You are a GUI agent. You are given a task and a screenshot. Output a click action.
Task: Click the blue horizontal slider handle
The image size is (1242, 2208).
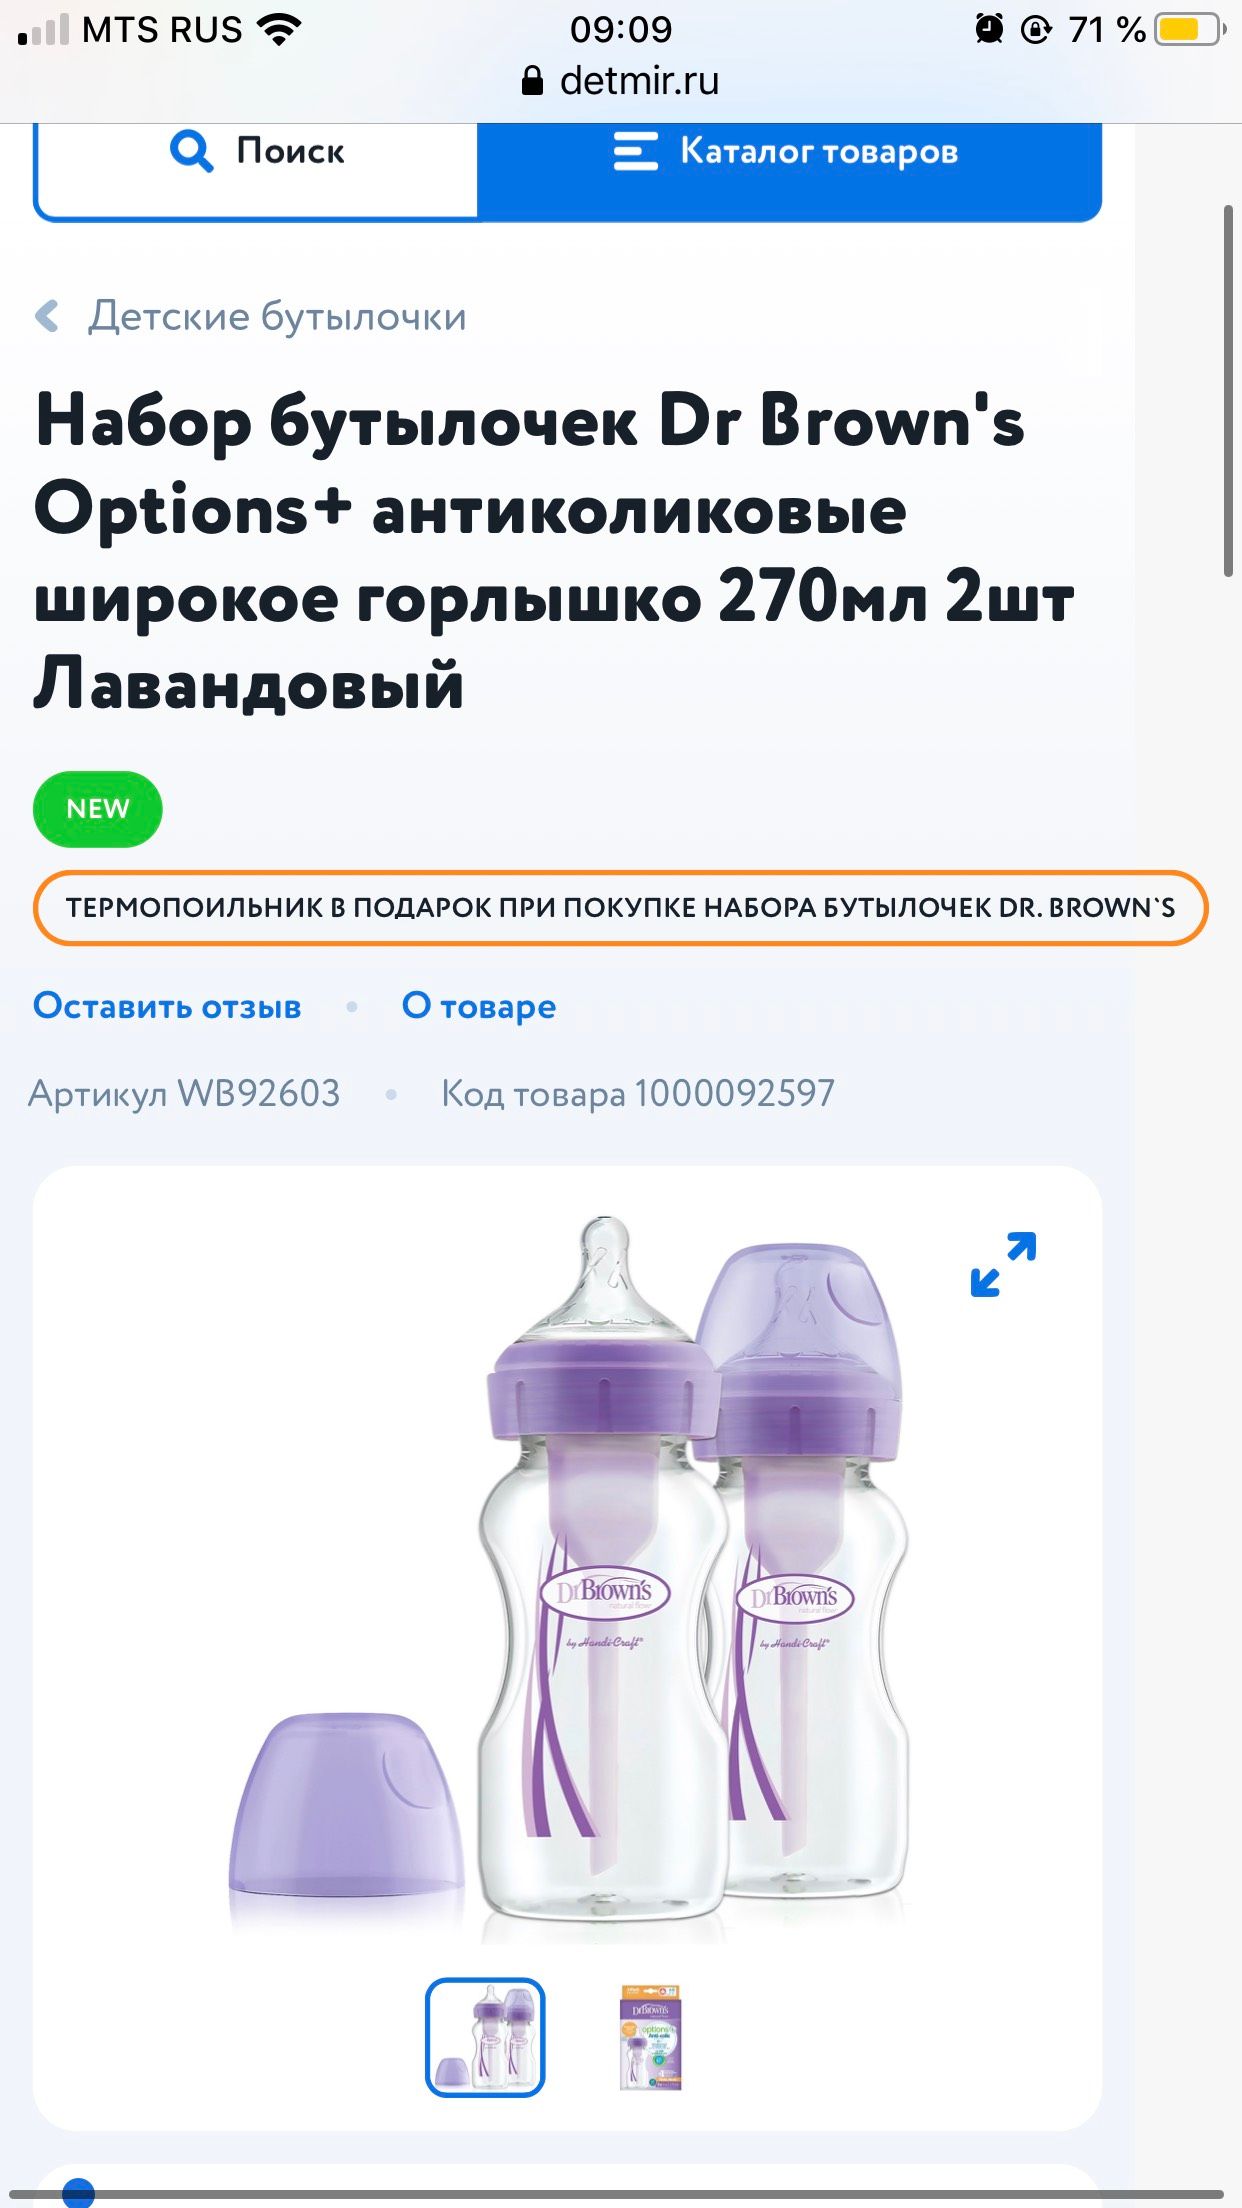(78, 2193)
